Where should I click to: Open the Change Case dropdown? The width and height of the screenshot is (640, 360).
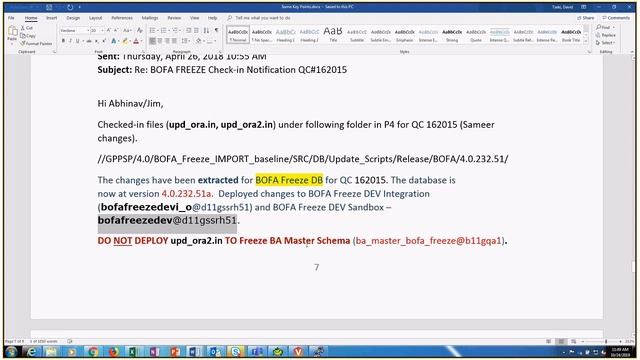click(127, 31)
